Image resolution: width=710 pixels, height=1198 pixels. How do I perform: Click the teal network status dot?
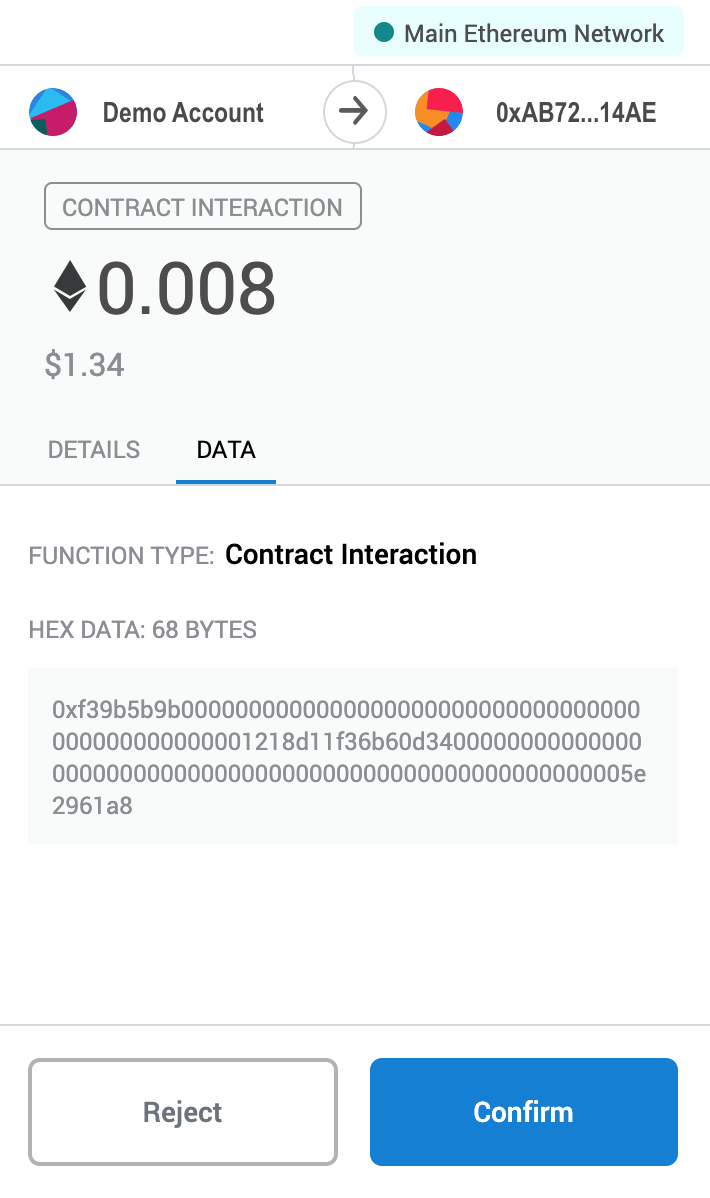point(383,32)
